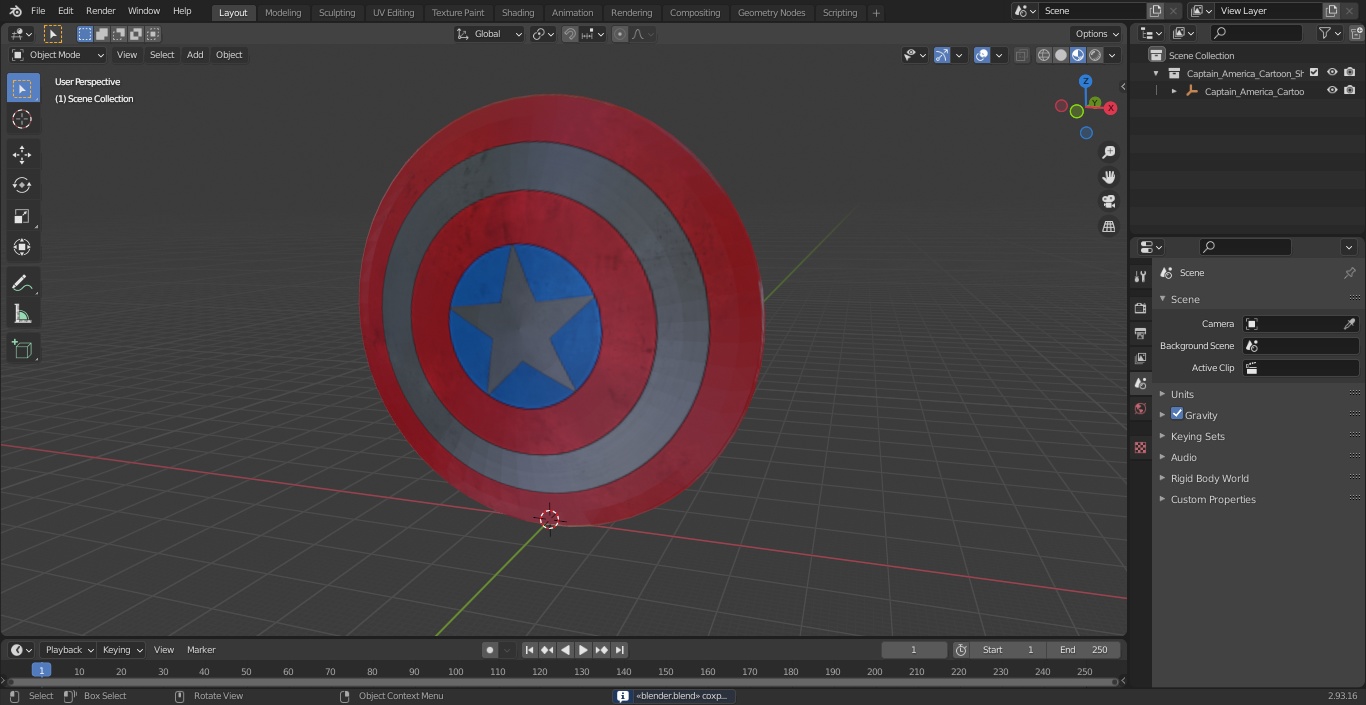This screenshot has width=1366, height=705.
Task: Switch to material preview shading
Action: 1078,55
